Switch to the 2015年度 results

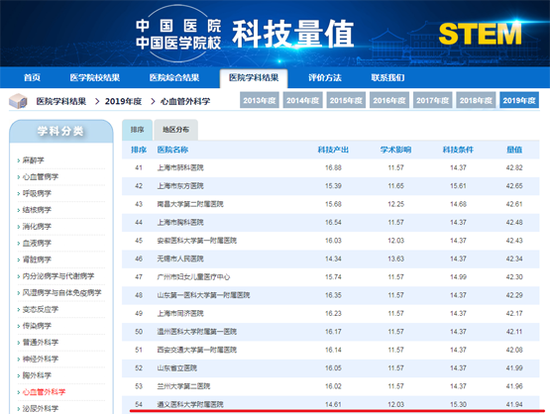point(346,100)
